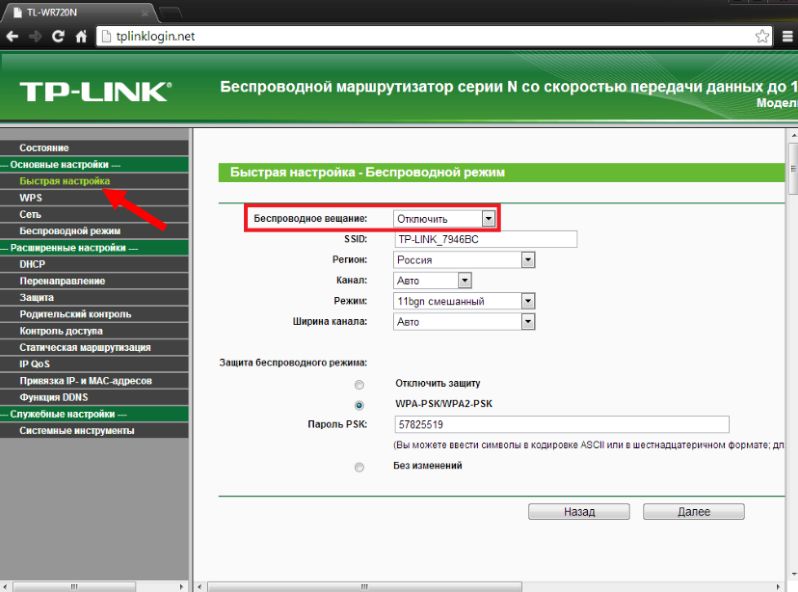The width and height of the screenshot is (798, 592).
Task: Open the Беспроводное вещание dropdown
Action: pyautogui.click(x=444, y=219)
